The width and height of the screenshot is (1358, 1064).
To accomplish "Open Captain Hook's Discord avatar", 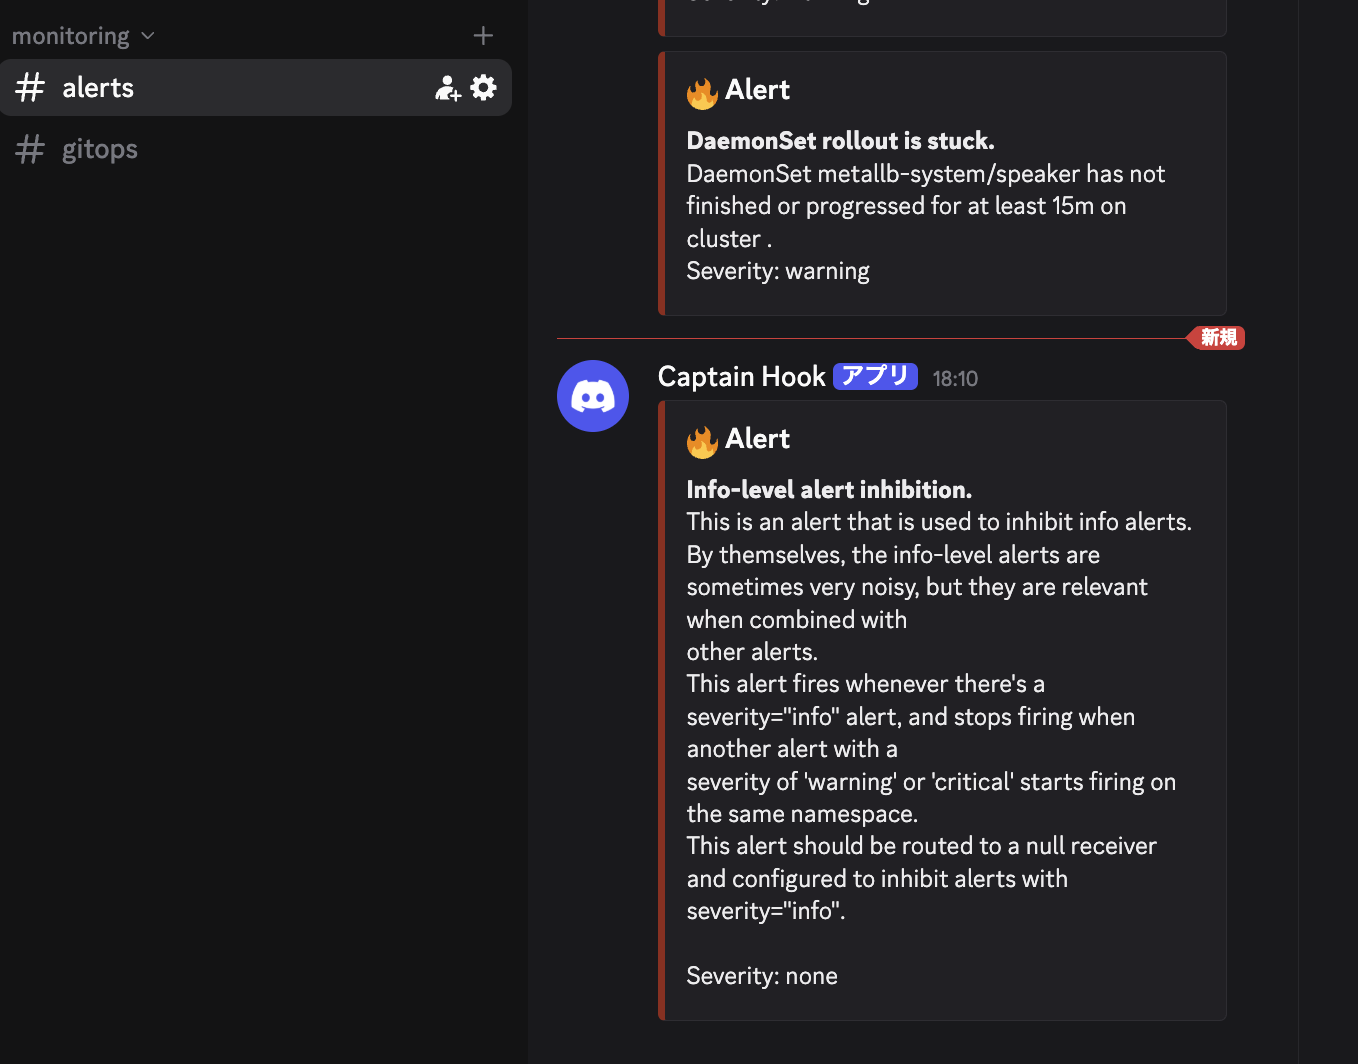I will click(593, 396).
